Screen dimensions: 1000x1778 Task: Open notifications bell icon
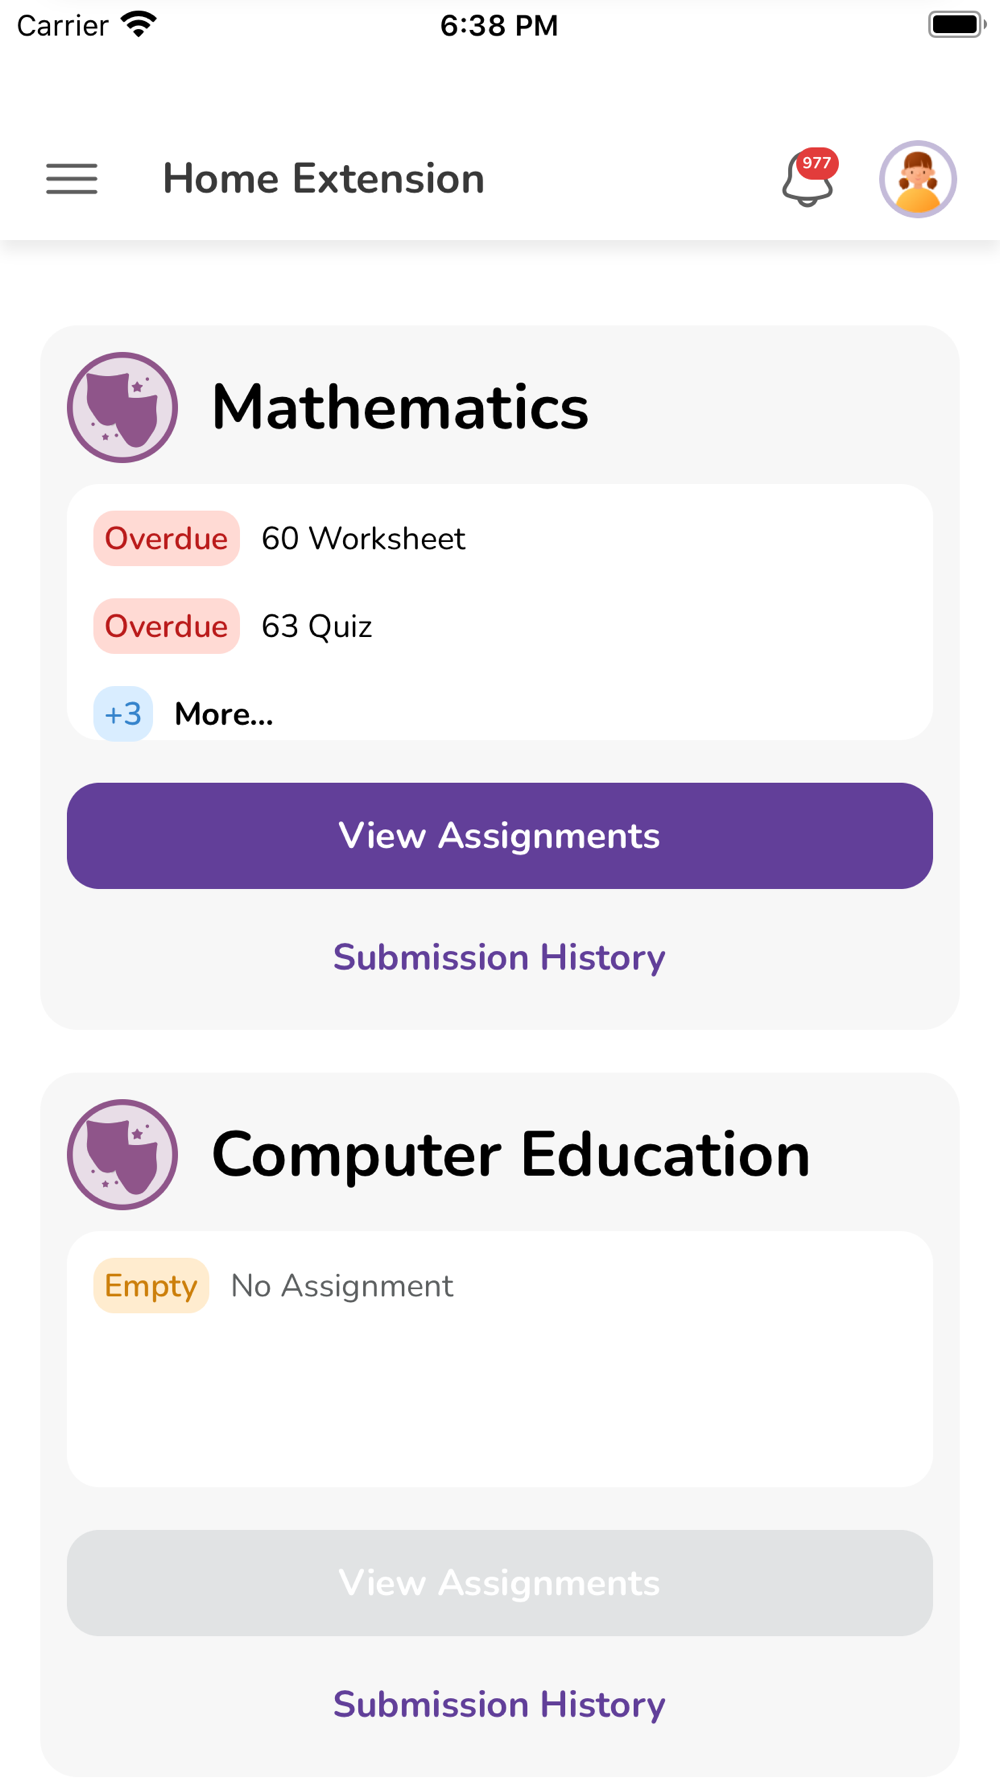click(x=806, y=180)
